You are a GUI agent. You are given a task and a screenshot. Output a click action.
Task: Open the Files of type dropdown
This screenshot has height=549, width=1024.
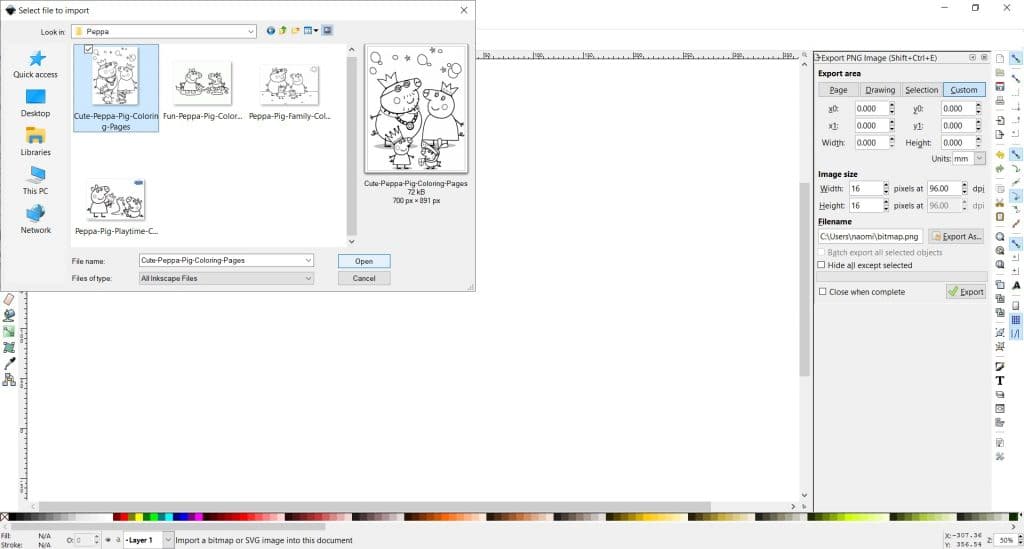308,278
